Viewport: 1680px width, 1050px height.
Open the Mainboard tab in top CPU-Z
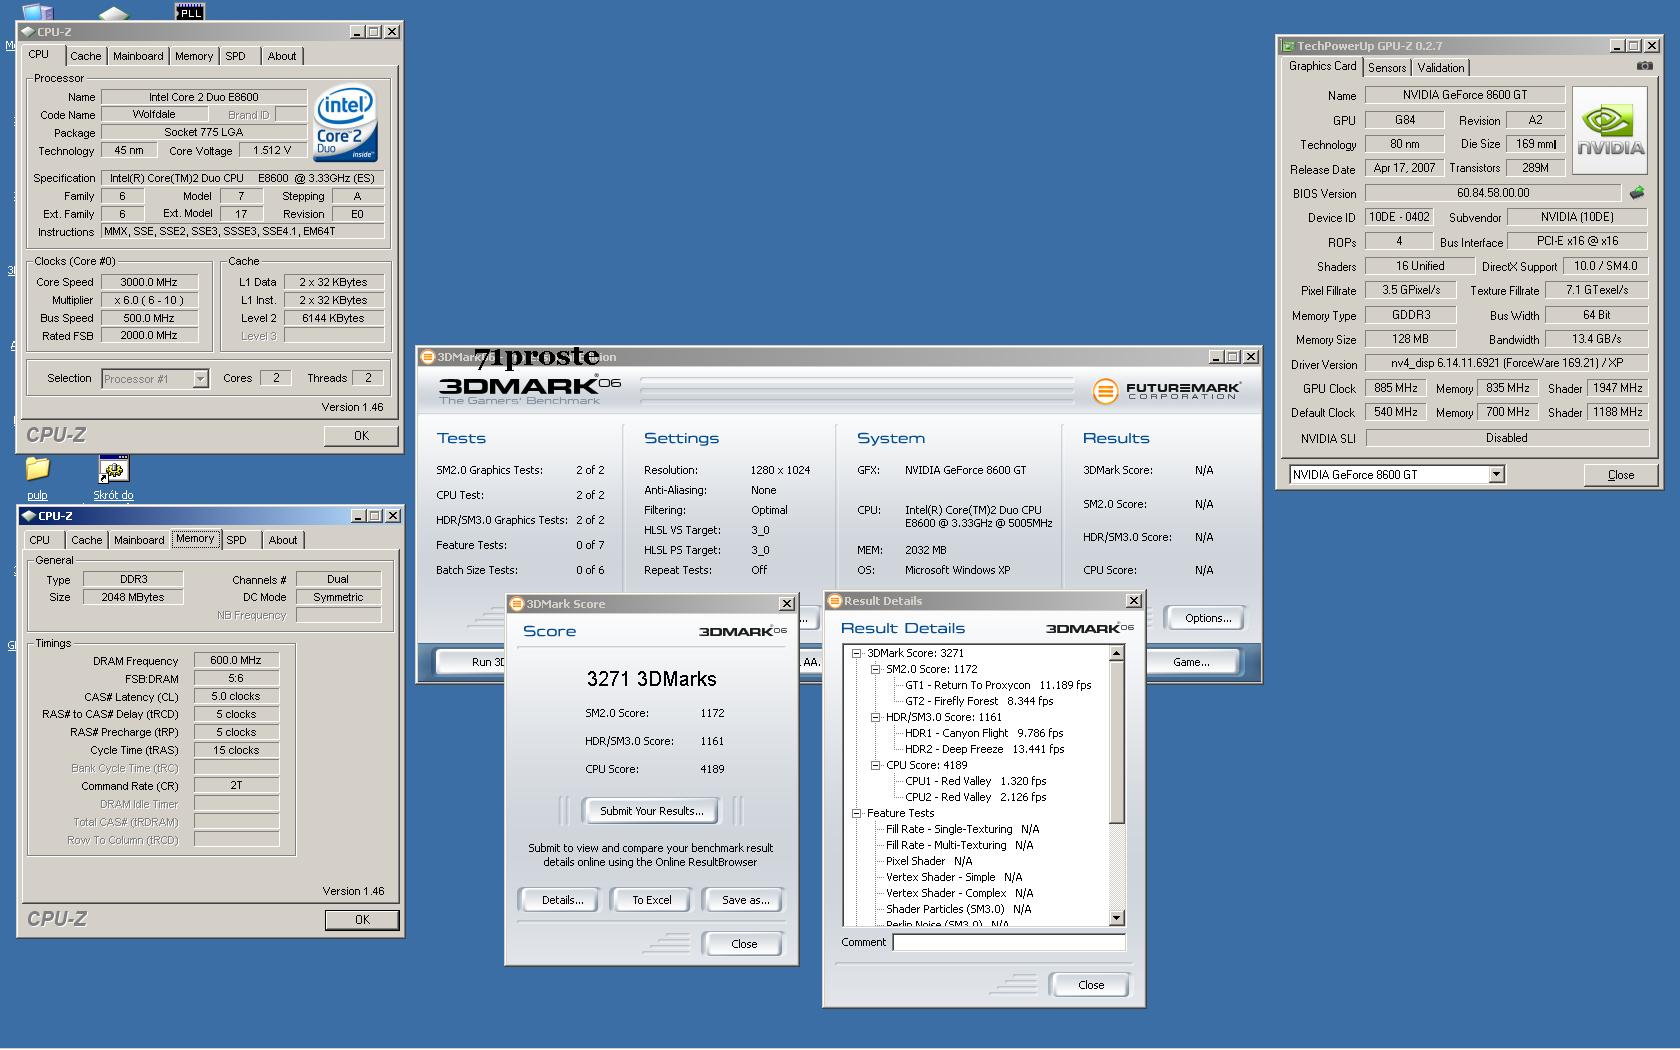coord(138,56)
